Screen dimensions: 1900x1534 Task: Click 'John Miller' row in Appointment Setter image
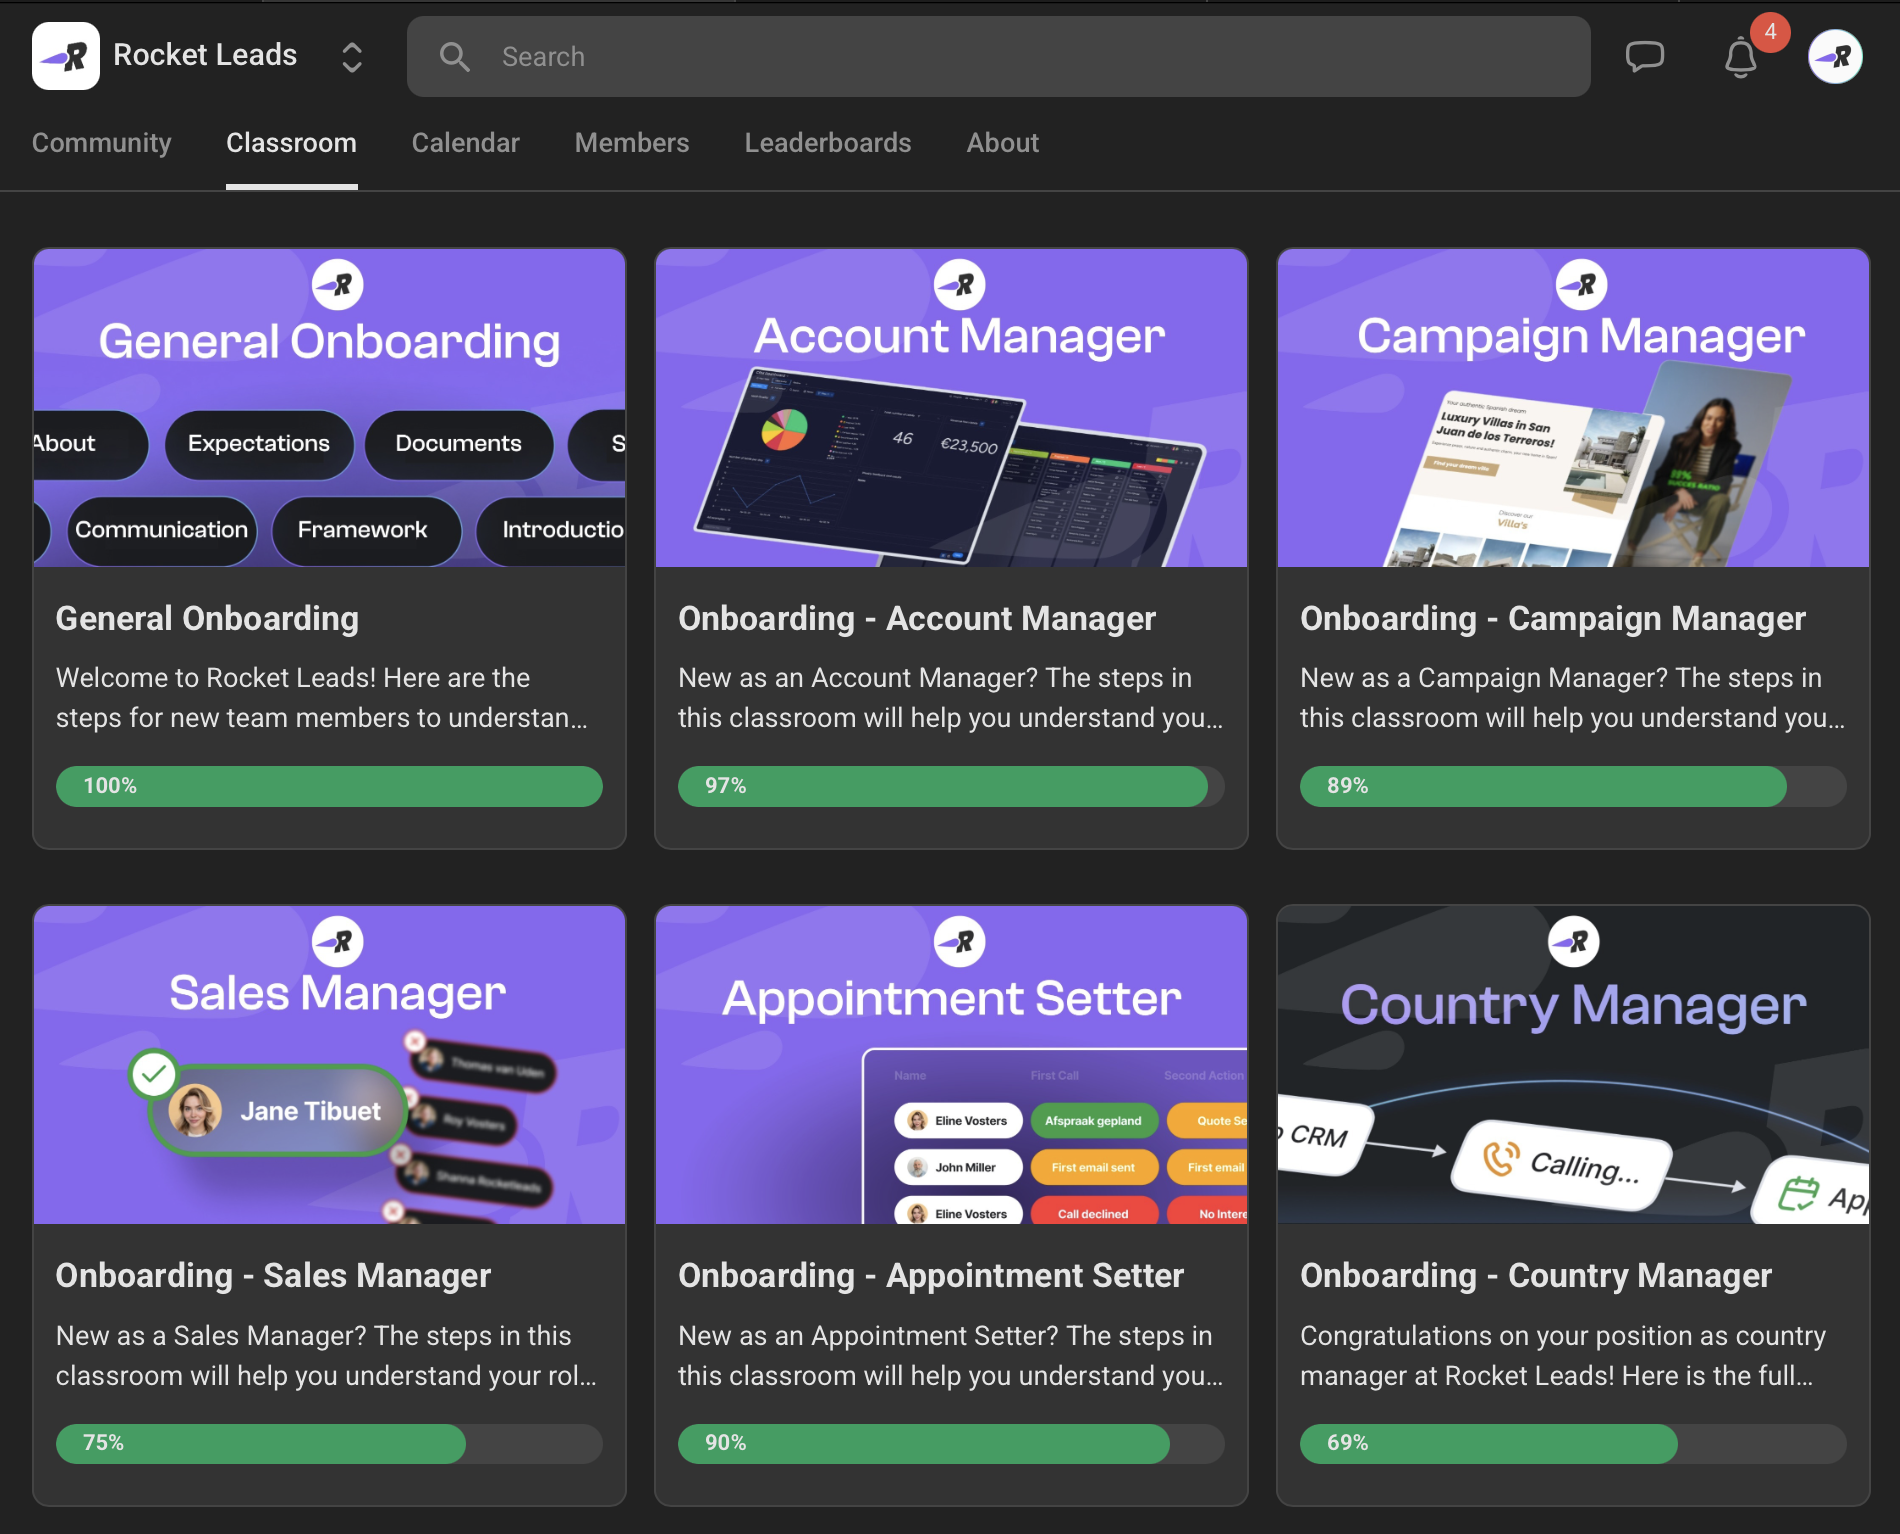point(958,1167)
